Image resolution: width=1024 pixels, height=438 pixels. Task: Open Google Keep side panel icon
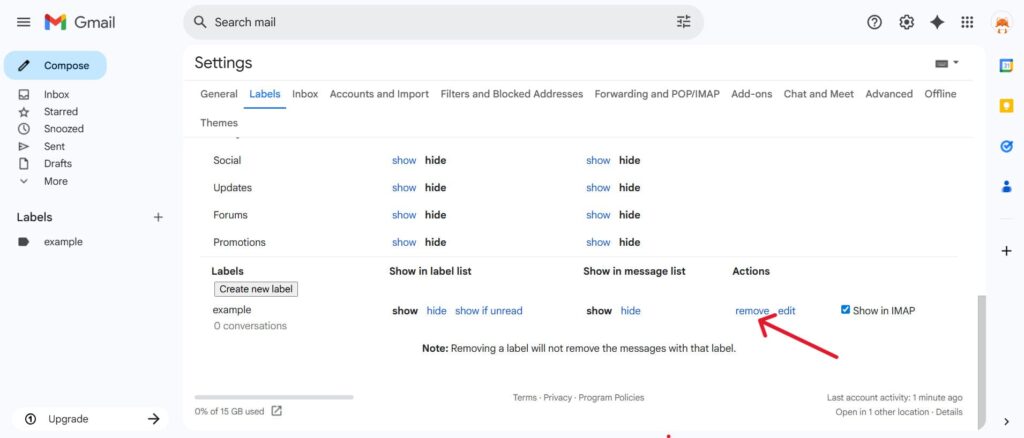(x=1006, y=106)
